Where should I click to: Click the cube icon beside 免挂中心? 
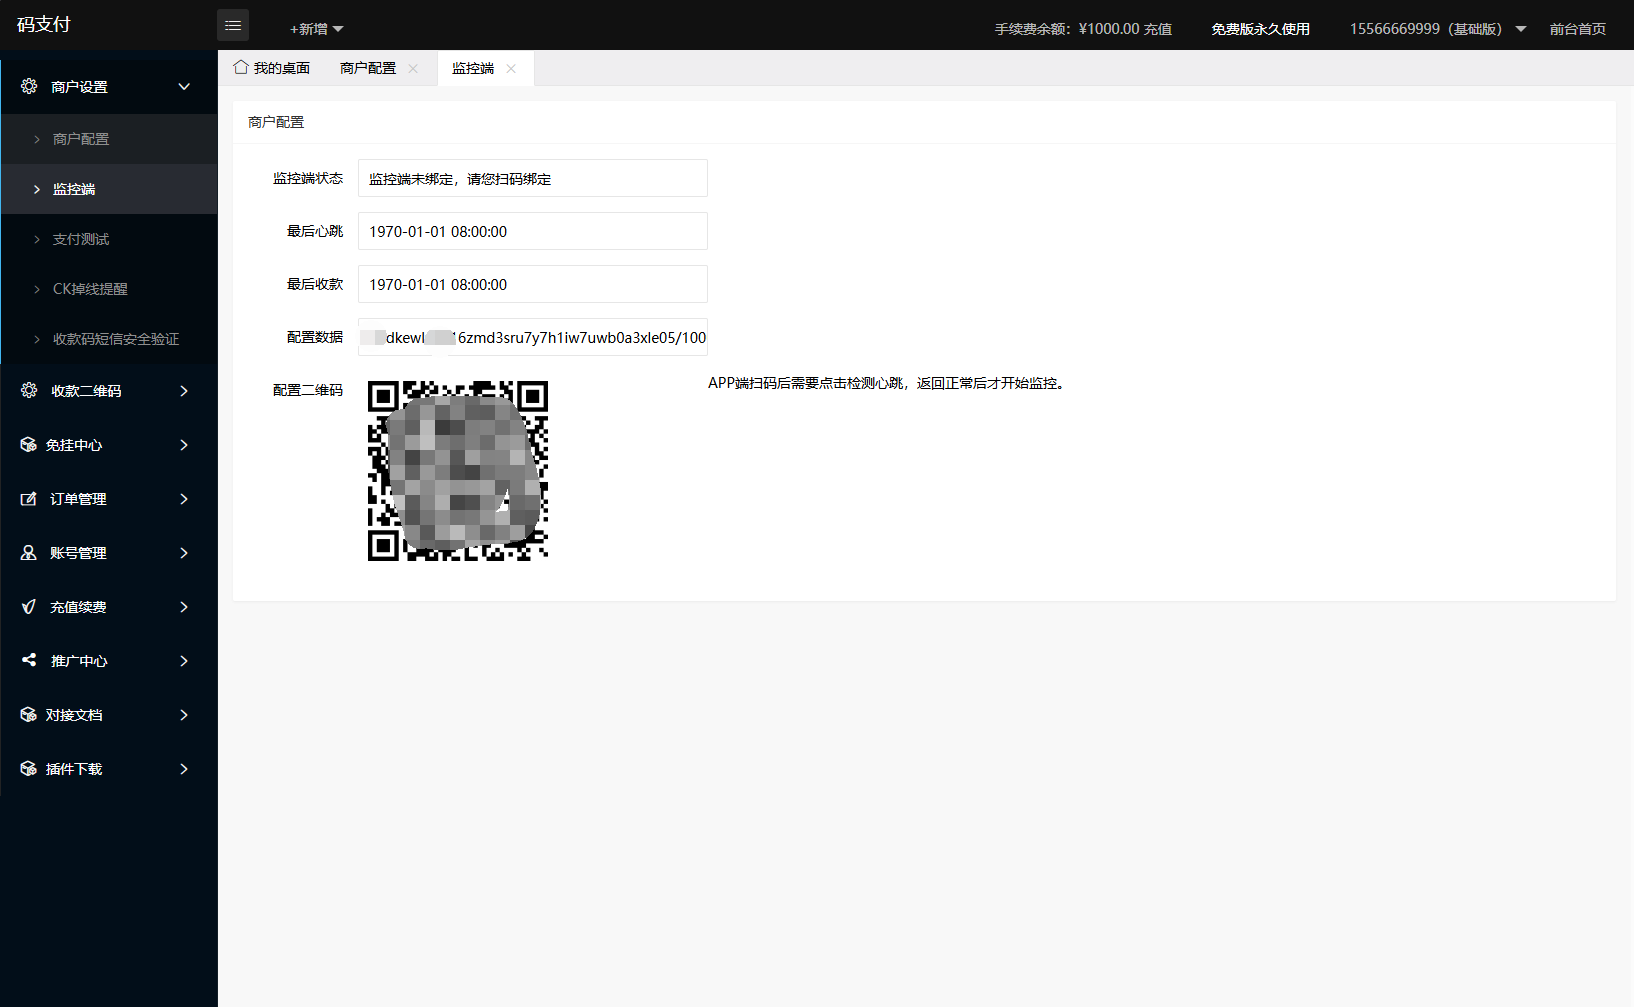[29, 445]
